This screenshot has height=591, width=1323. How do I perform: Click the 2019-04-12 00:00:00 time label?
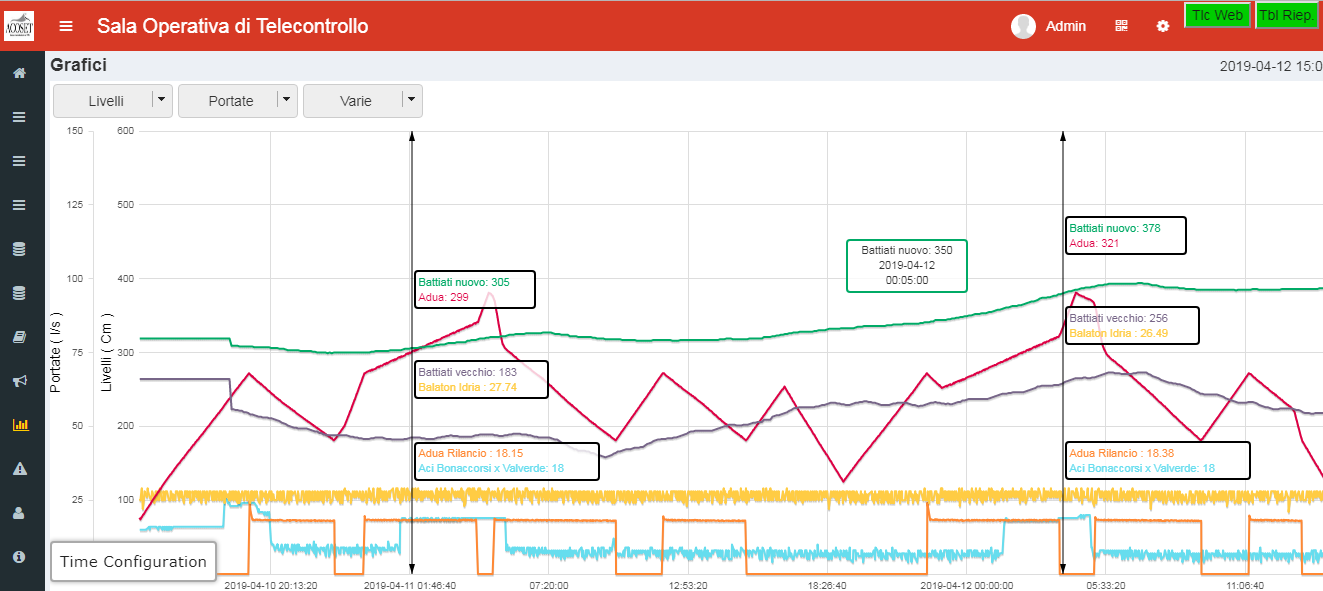coord(967,585)
